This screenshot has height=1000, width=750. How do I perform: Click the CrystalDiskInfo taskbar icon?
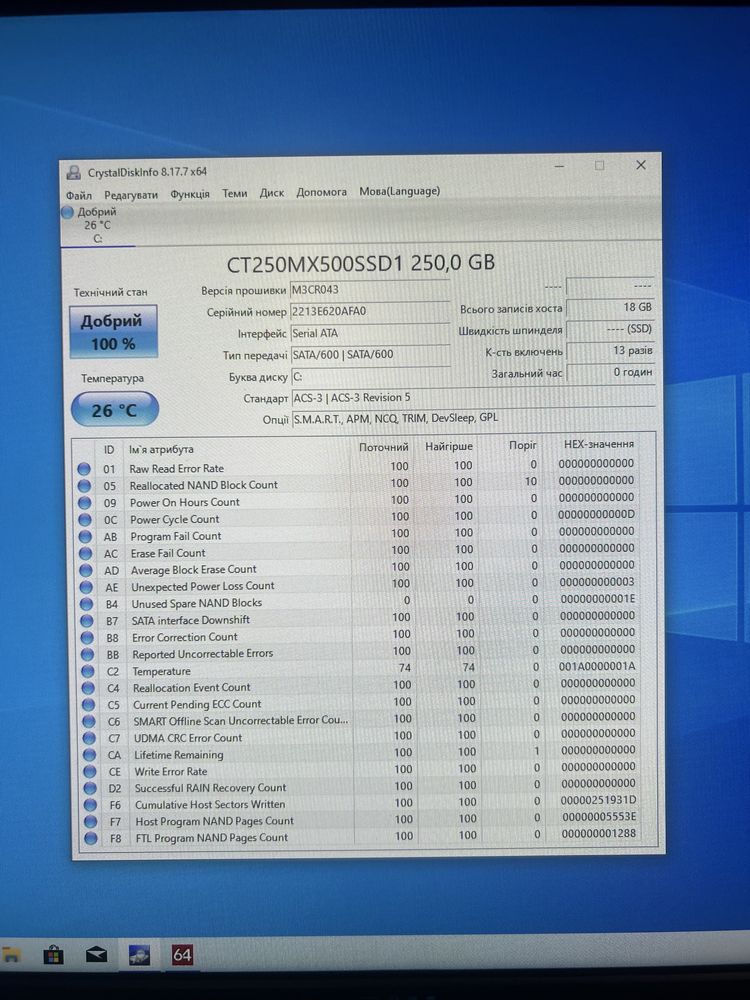[139, 955]
